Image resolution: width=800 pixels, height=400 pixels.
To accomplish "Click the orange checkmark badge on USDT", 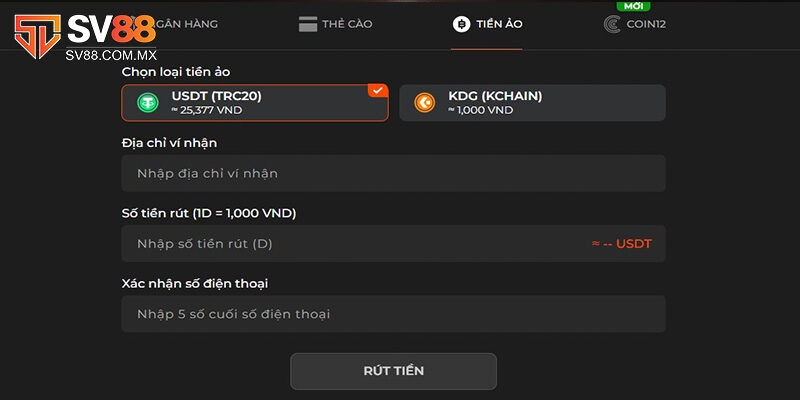I will pyautogui.click(x=377, y=91).
